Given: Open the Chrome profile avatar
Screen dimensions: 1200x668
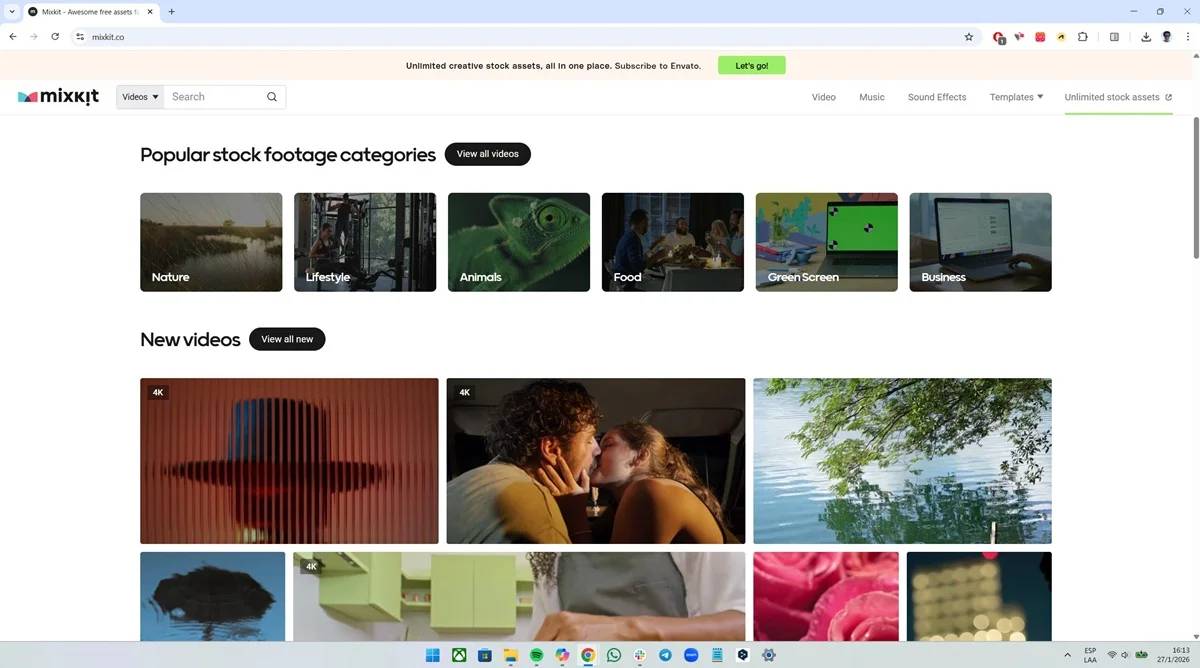Looking at the screenshot, I should click(1166, 37).
